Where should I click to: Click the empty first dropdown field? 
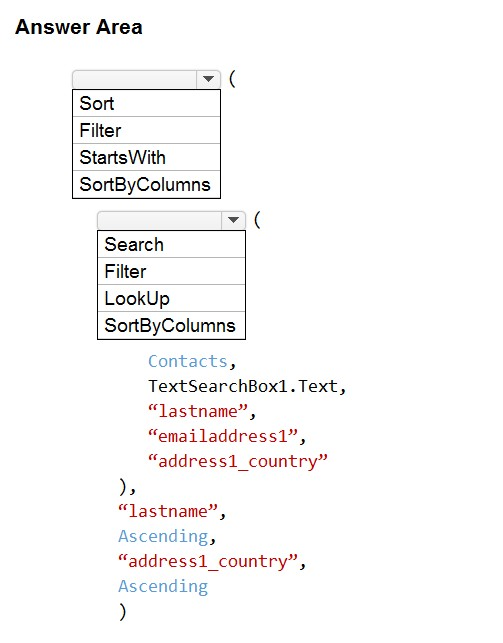pyautogui.click(x=135, y=79)
